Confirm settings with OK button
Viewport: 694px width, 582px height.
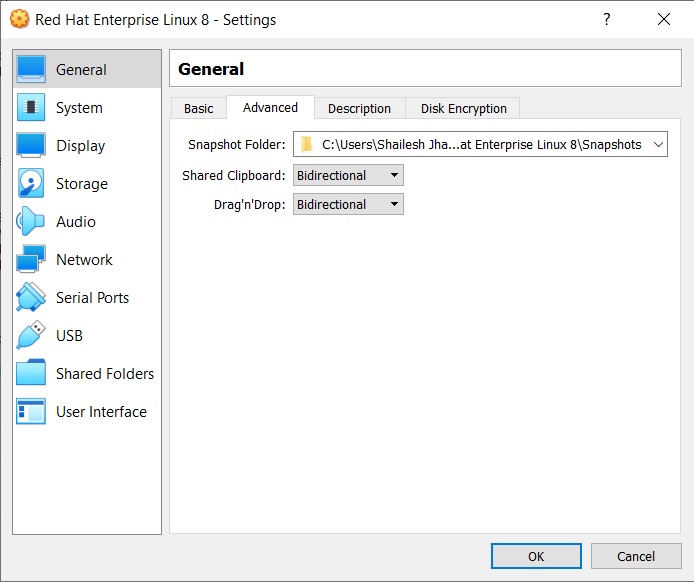(536, 556)
